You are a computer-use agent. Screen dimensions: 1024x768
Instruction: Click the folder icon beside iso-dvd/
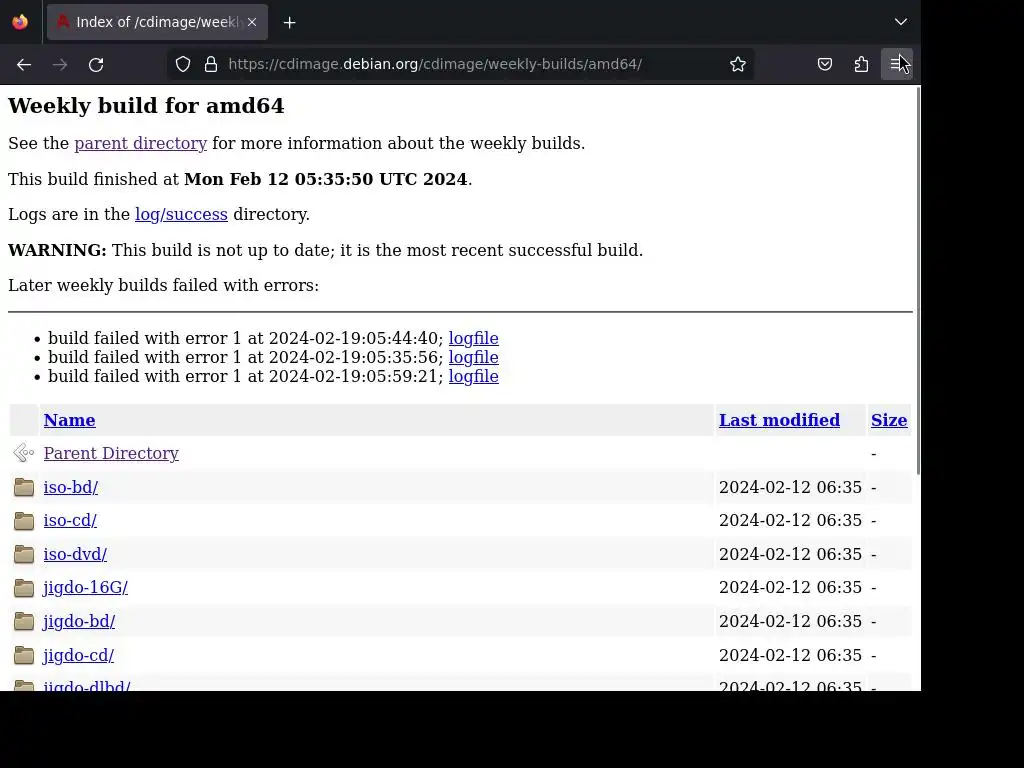(24, 554)
